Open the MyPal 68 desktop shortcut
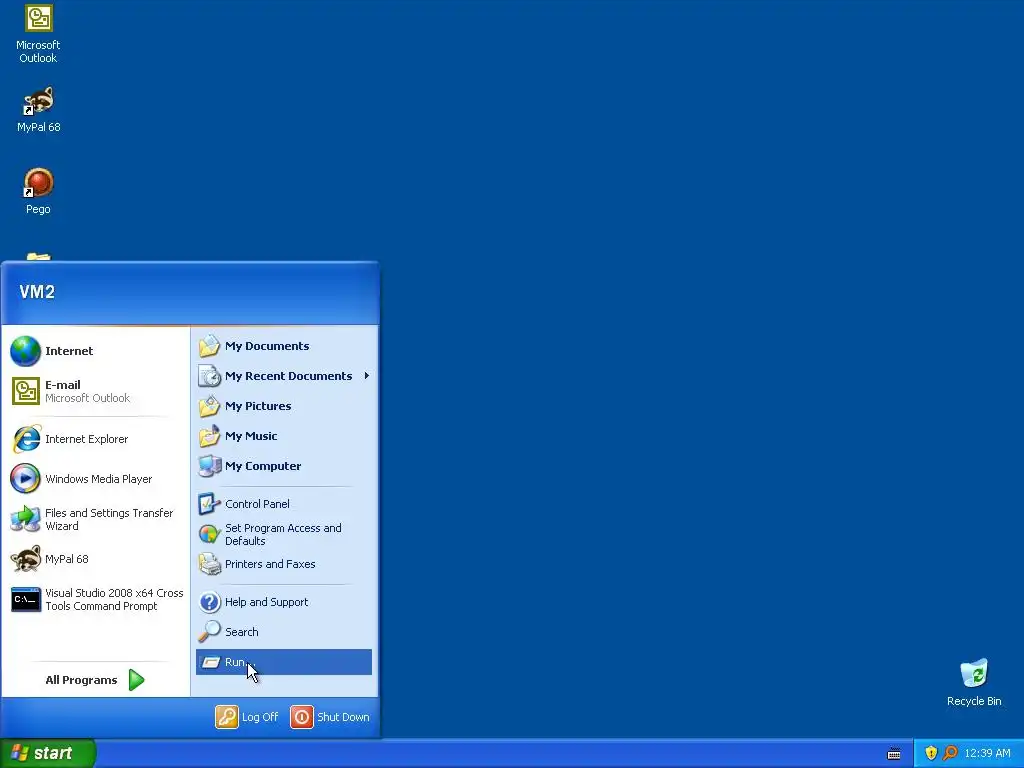 (x=39, y=110)
